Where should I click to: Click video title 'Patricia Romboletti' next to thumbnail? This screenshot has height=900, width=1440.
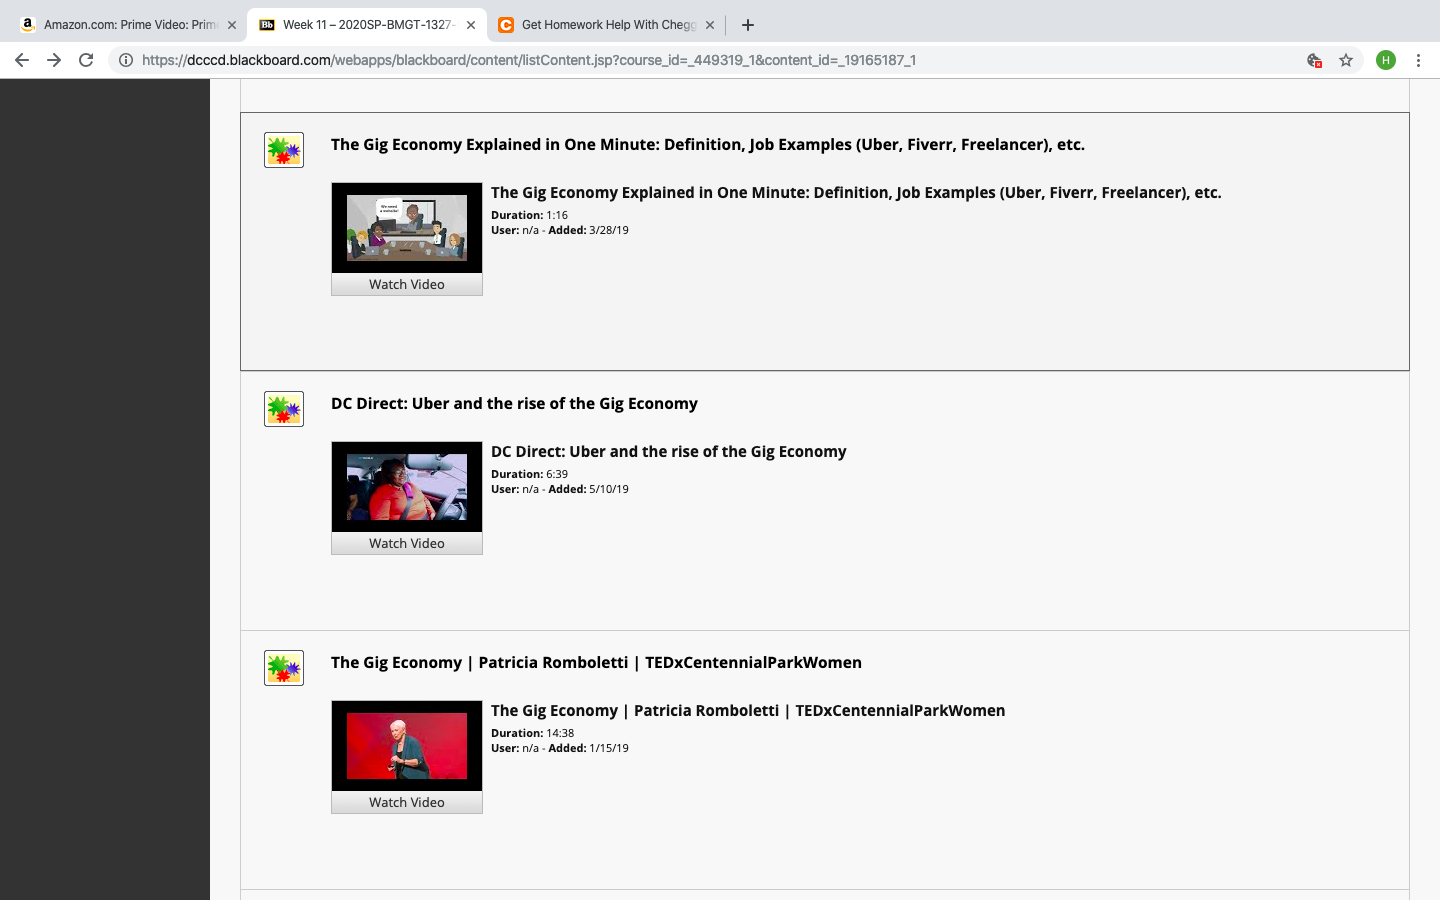(x=748, y=711)
